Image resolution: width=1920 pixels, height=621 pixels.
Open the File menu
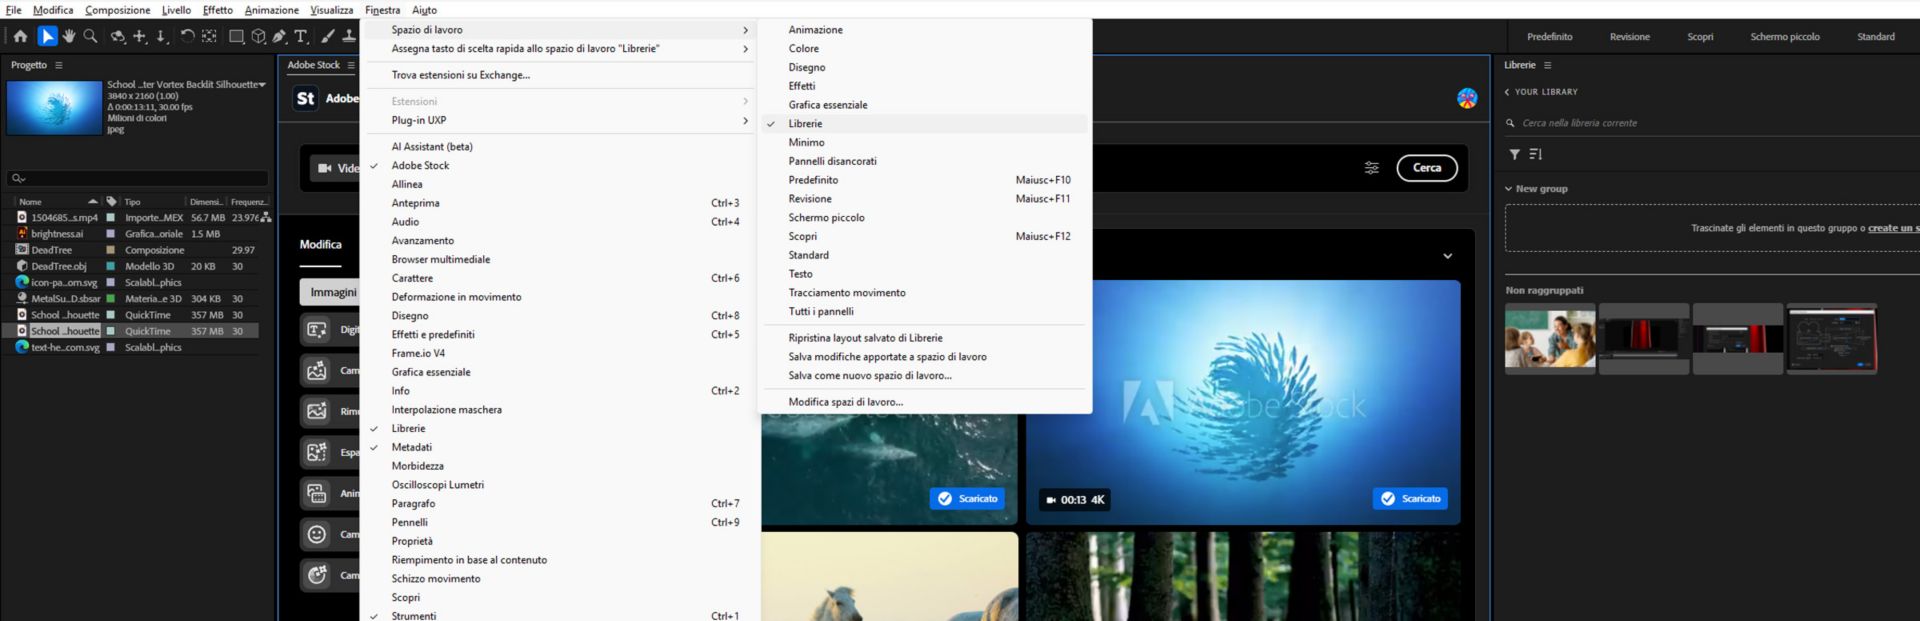(14, 10)
